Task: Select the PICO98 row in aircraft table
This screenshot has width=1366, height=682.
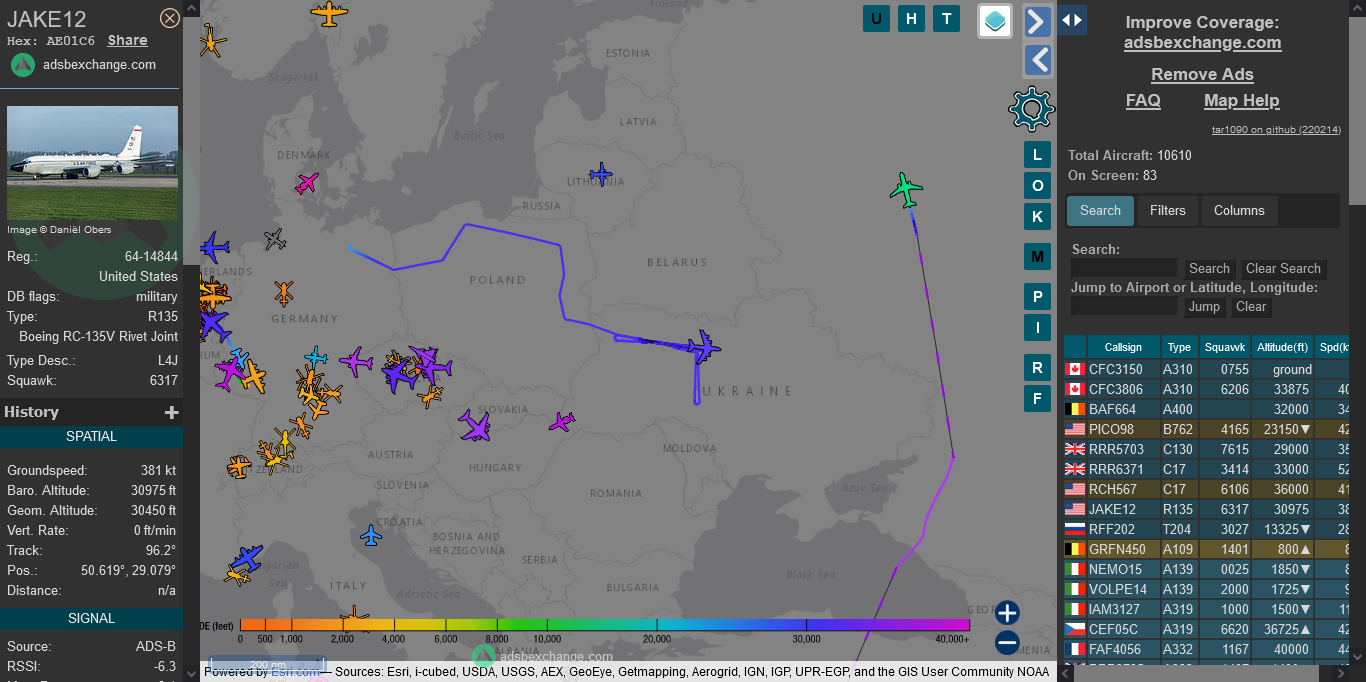Action: coord(1207,430)
